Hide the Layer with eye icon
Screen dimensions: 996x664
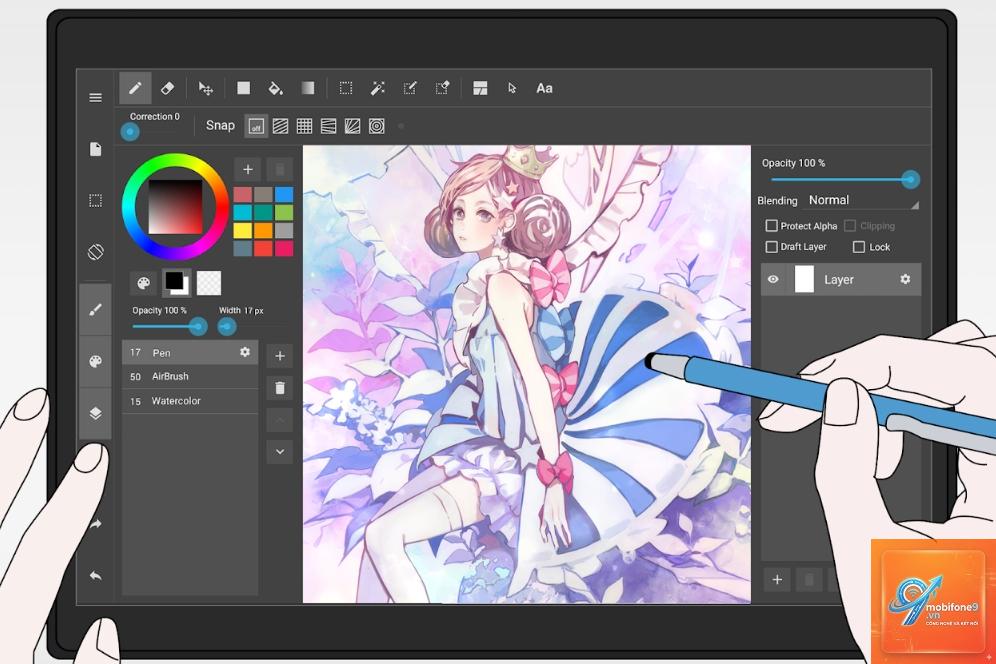pos(773,280)
